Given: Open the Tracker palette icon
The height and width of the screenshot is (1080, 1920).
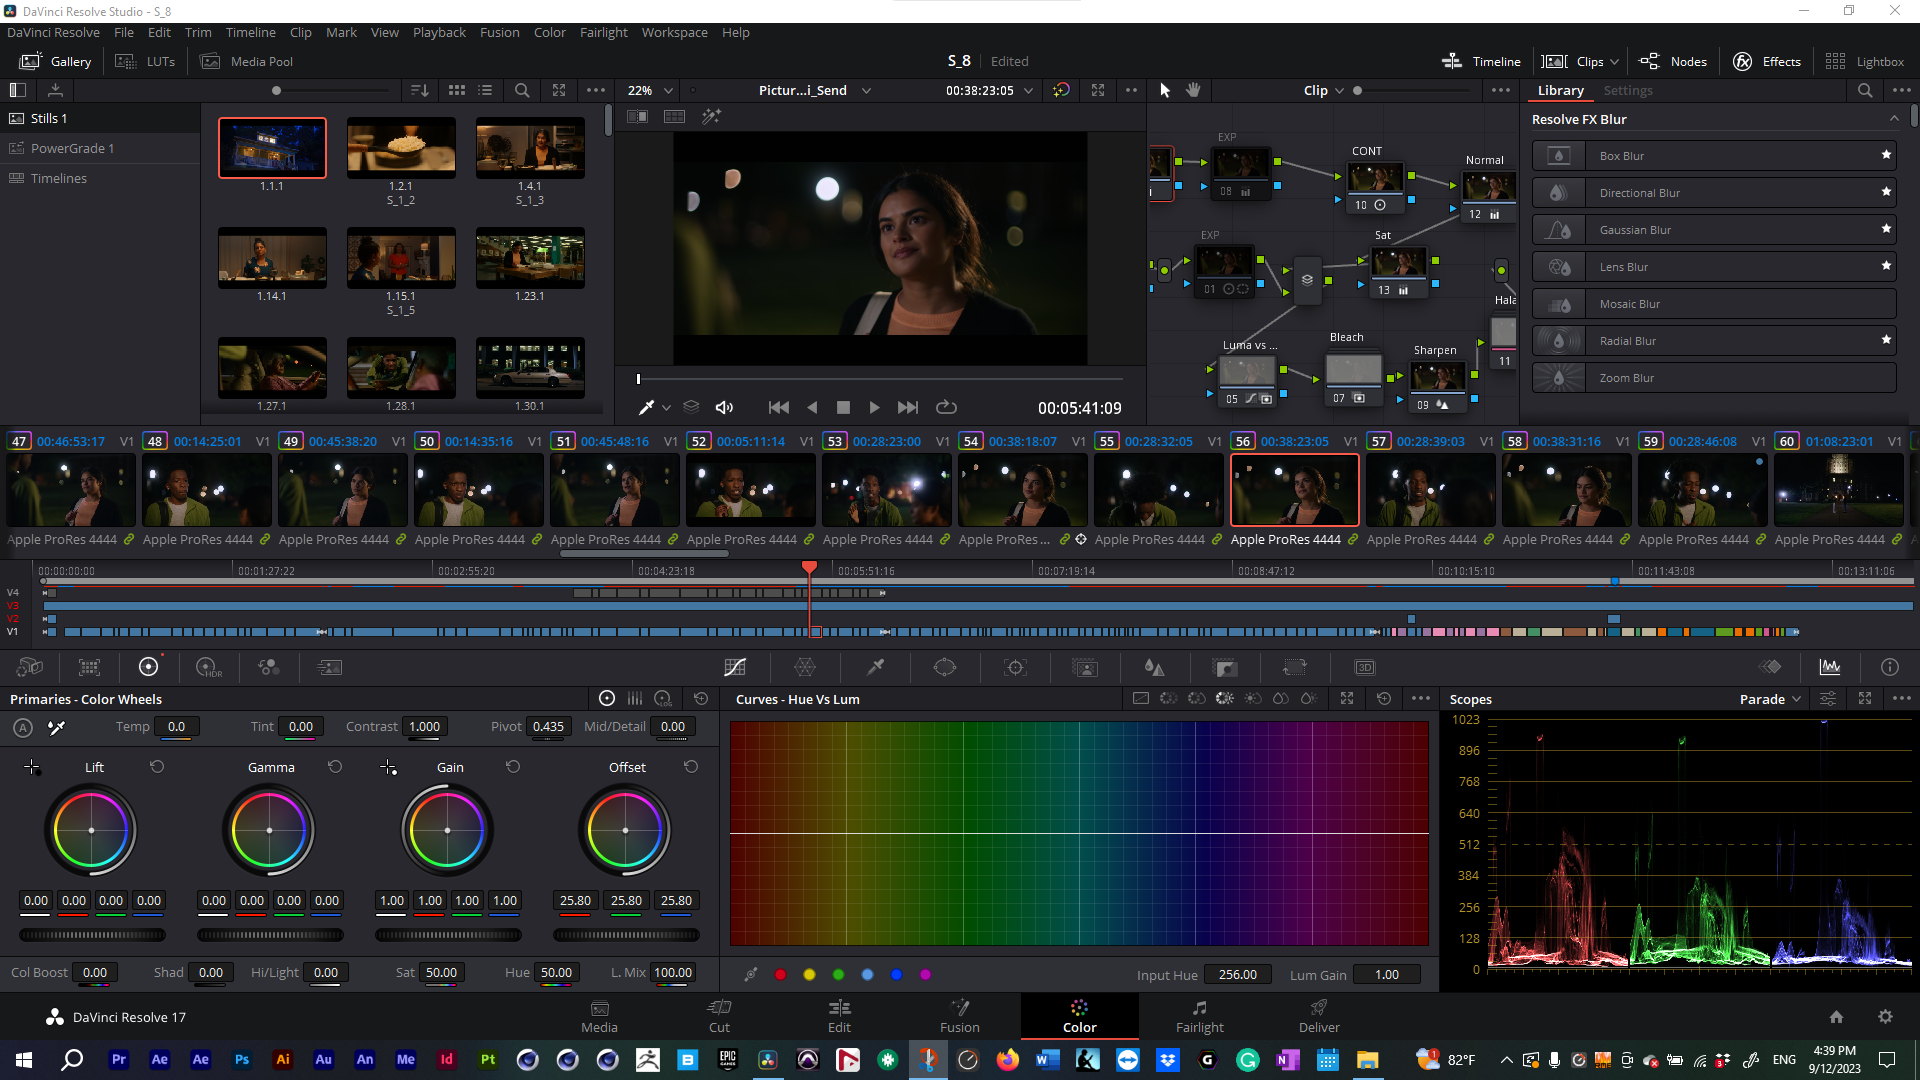Looking at the screenshot, I should 1015,667.
